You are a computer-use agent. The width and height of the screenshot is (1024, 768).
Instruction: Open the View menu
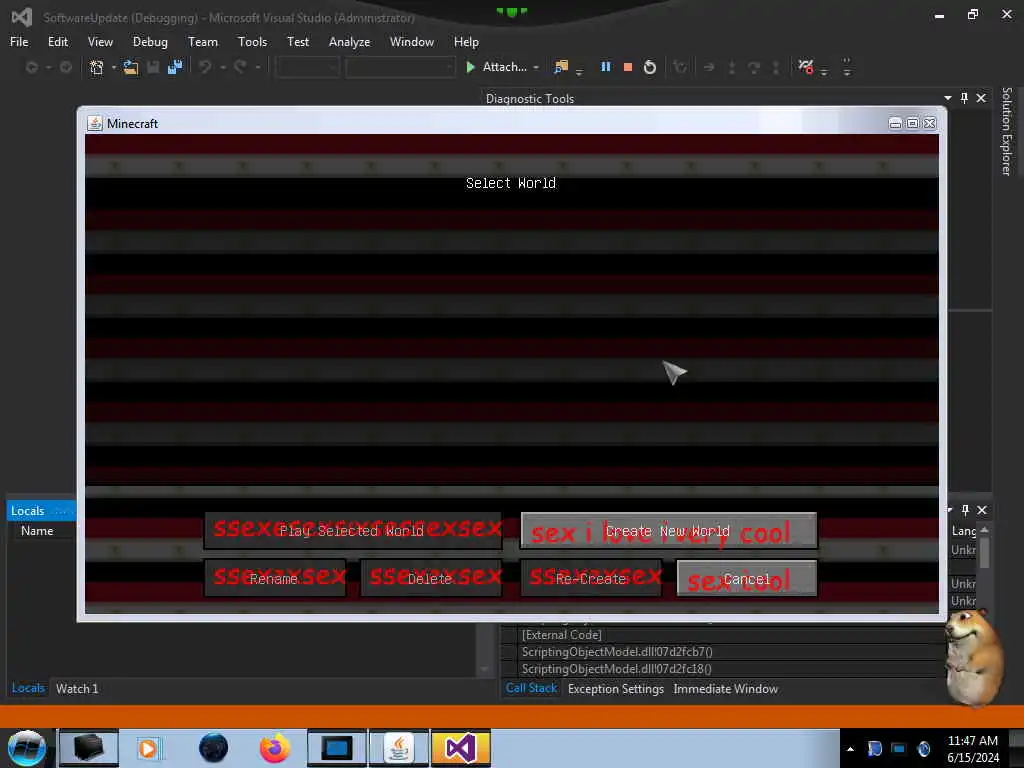coord(101,42)
